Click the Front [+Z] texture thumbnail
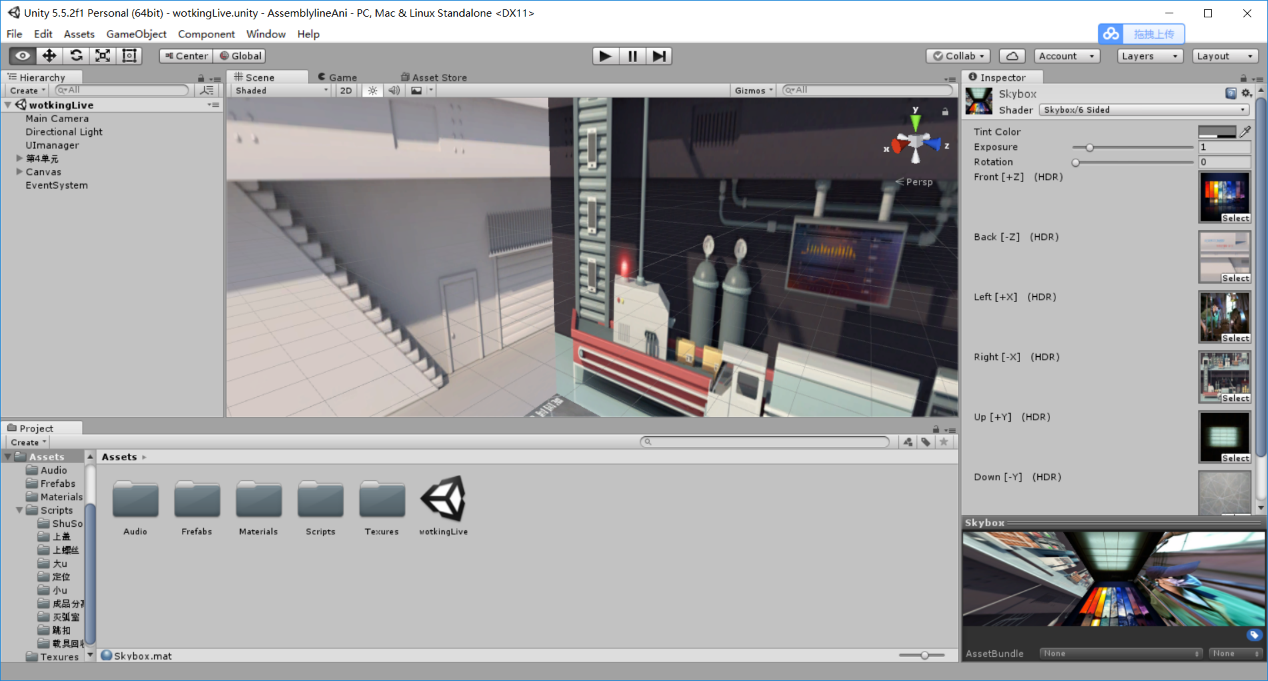The image size is (1268, 681). pos(1224,193)
